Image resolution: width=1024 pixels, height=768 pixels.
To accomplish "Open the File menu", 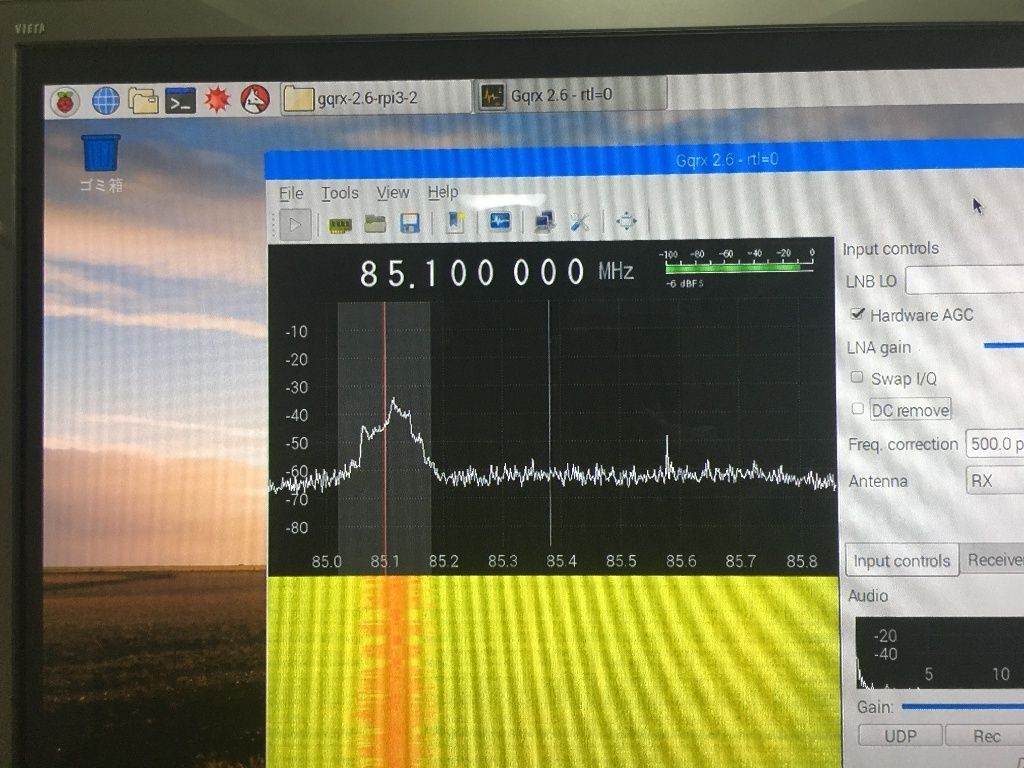I will (291, 193).
